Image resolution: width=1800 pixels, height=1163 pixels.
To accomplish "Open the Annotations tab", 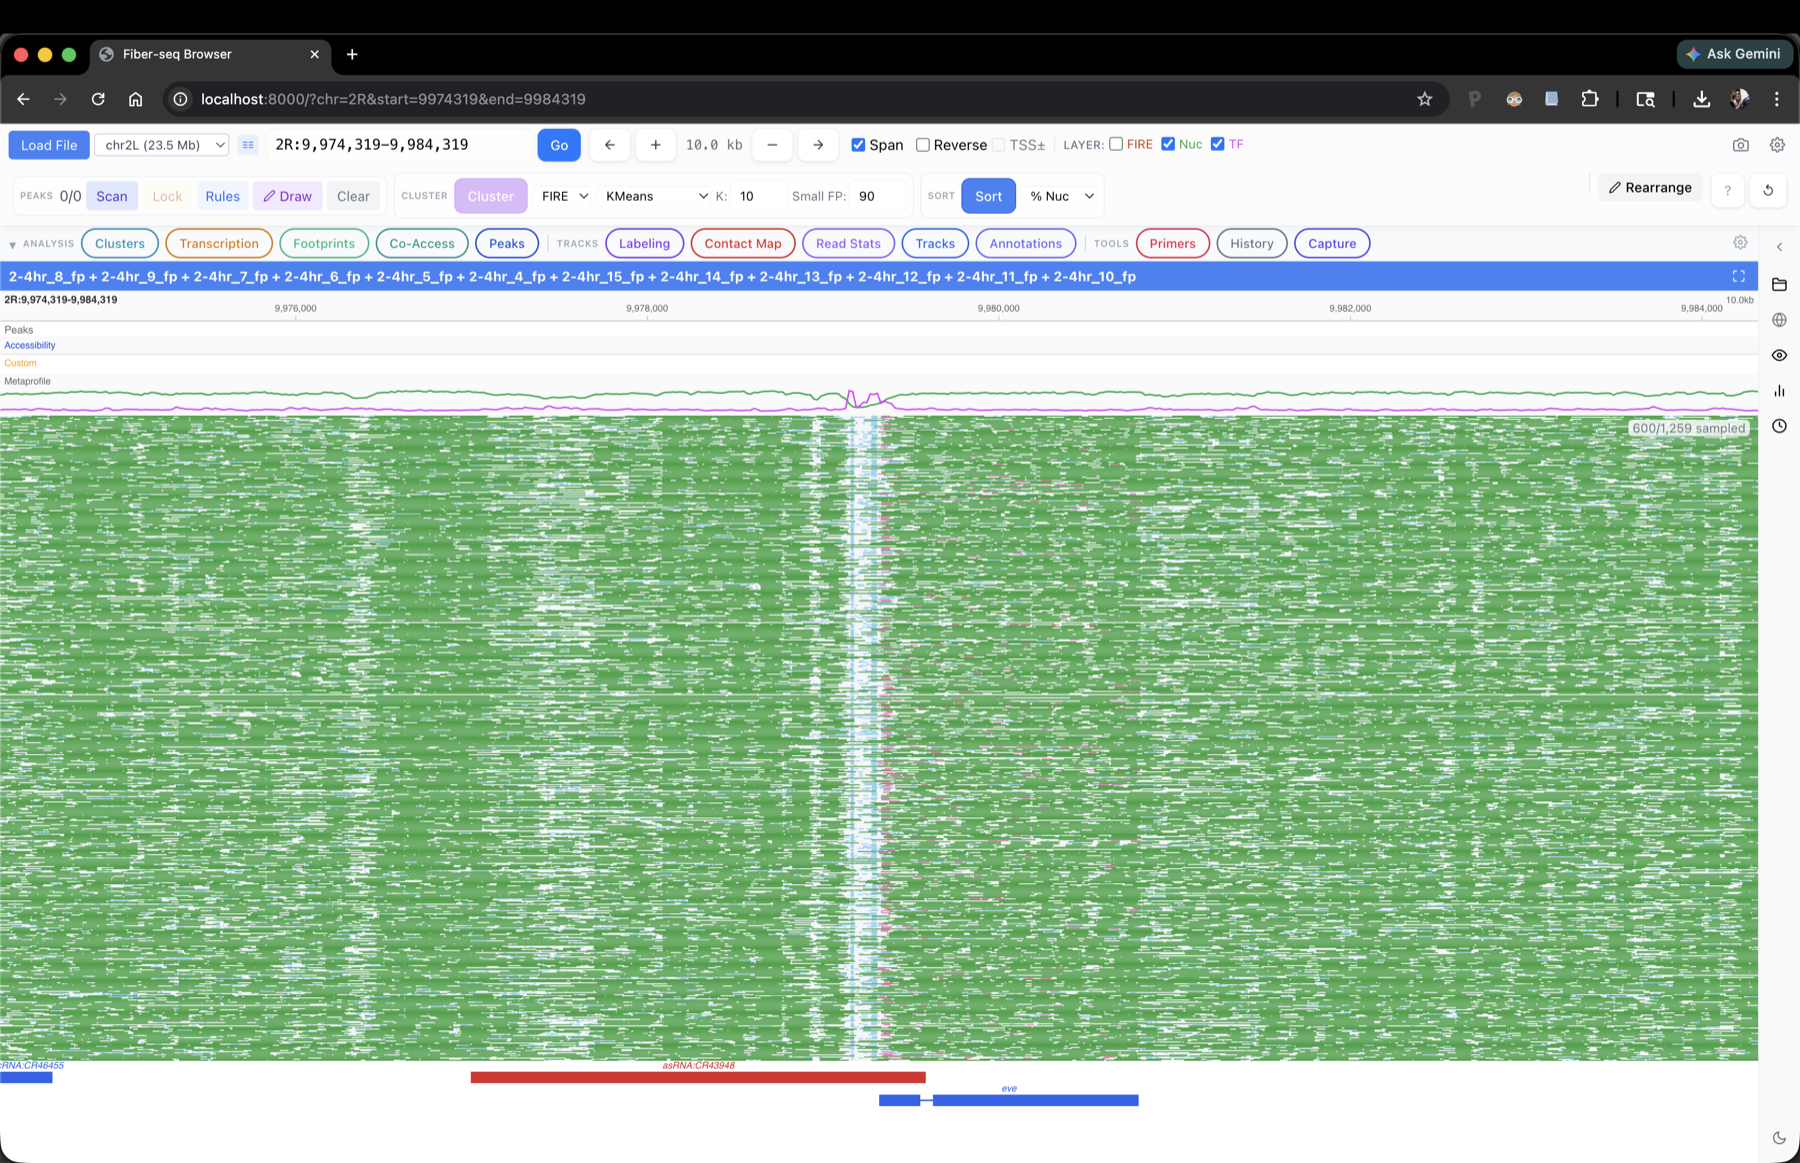I will click(1026, 243).
